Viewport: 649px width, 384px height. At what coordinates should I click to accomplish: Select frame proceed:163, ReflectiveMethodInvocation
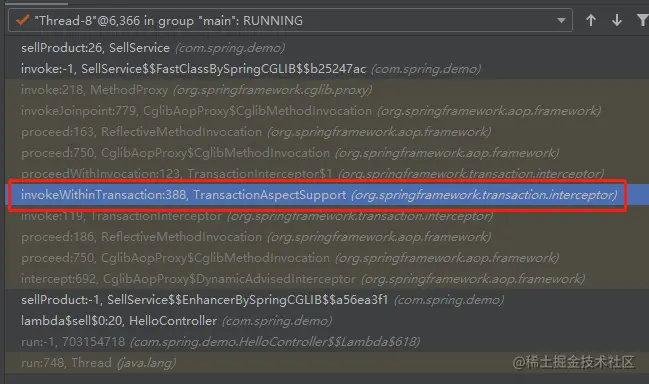(x=327, y=132)
